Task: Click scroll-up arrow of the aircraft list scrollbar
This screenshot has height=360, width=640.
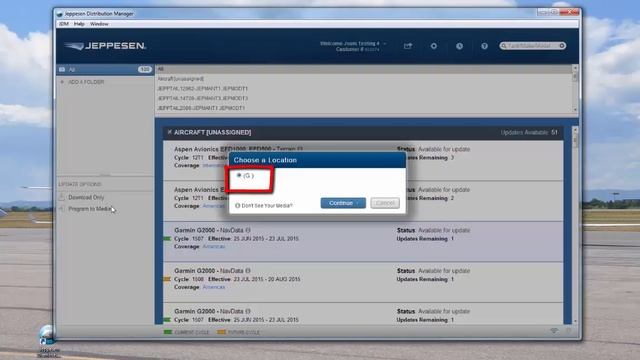Action: (575, 68)
